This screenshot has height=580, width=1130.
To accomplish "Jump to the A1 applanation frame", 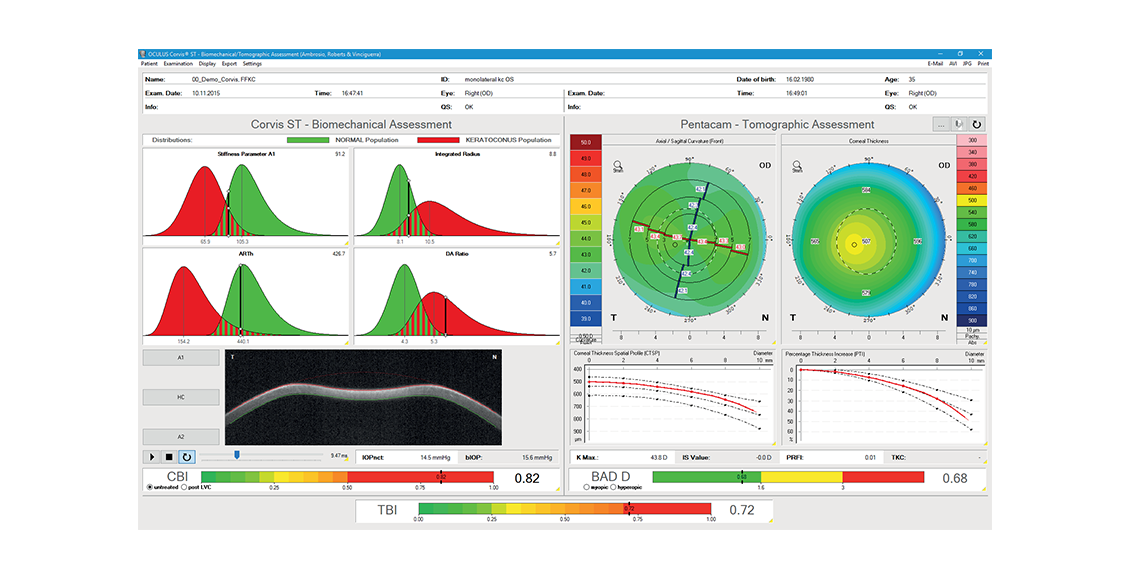I will click(181, 357).
